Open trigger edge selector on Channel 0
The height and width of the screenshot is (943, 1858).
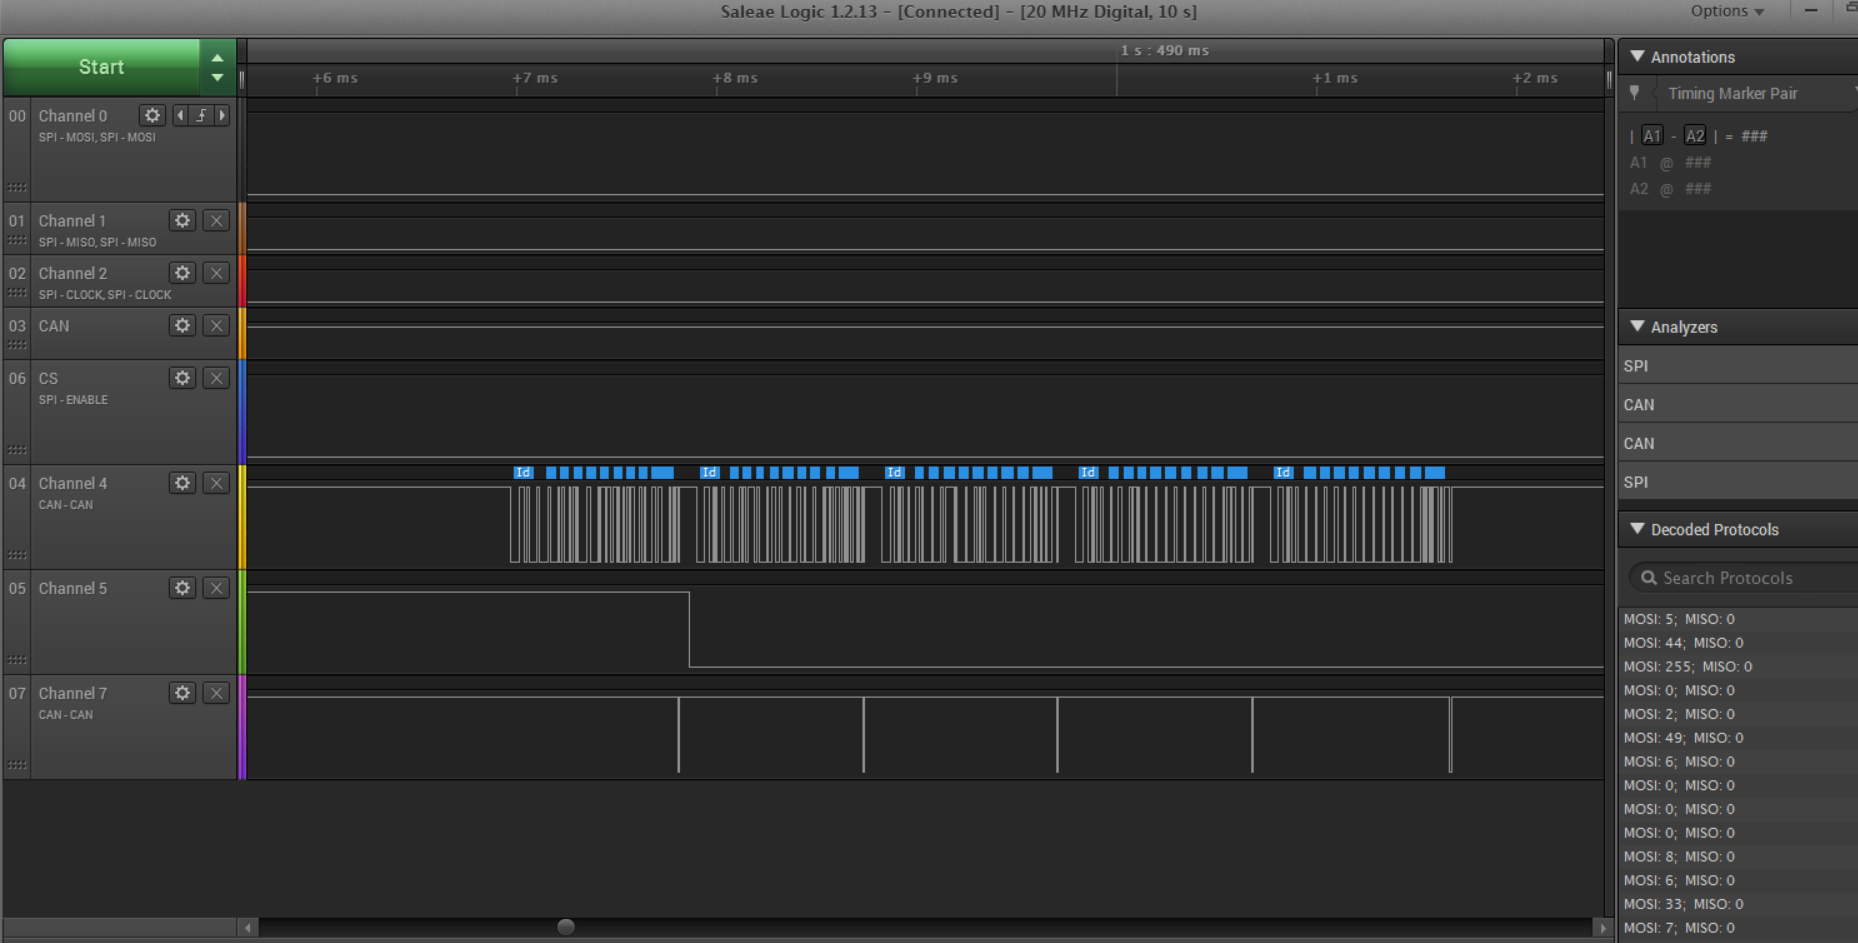(201, 116)
